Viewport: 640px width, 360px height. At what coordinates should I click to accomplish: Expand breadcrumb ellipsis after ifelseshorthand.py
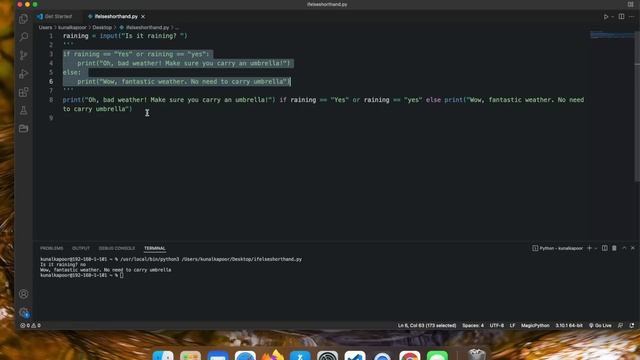pyautogui.click(x=177, y=27)
